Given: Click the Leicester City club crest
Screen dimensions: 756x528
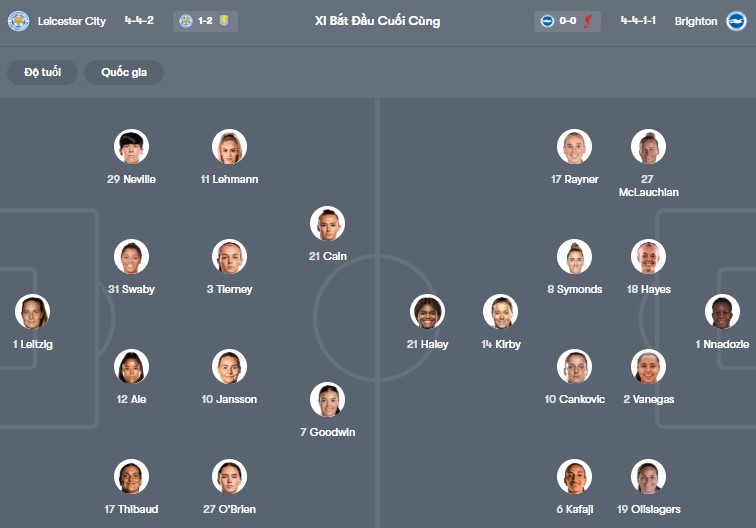Looking at the screenshot, I should (x=18, y=21).
